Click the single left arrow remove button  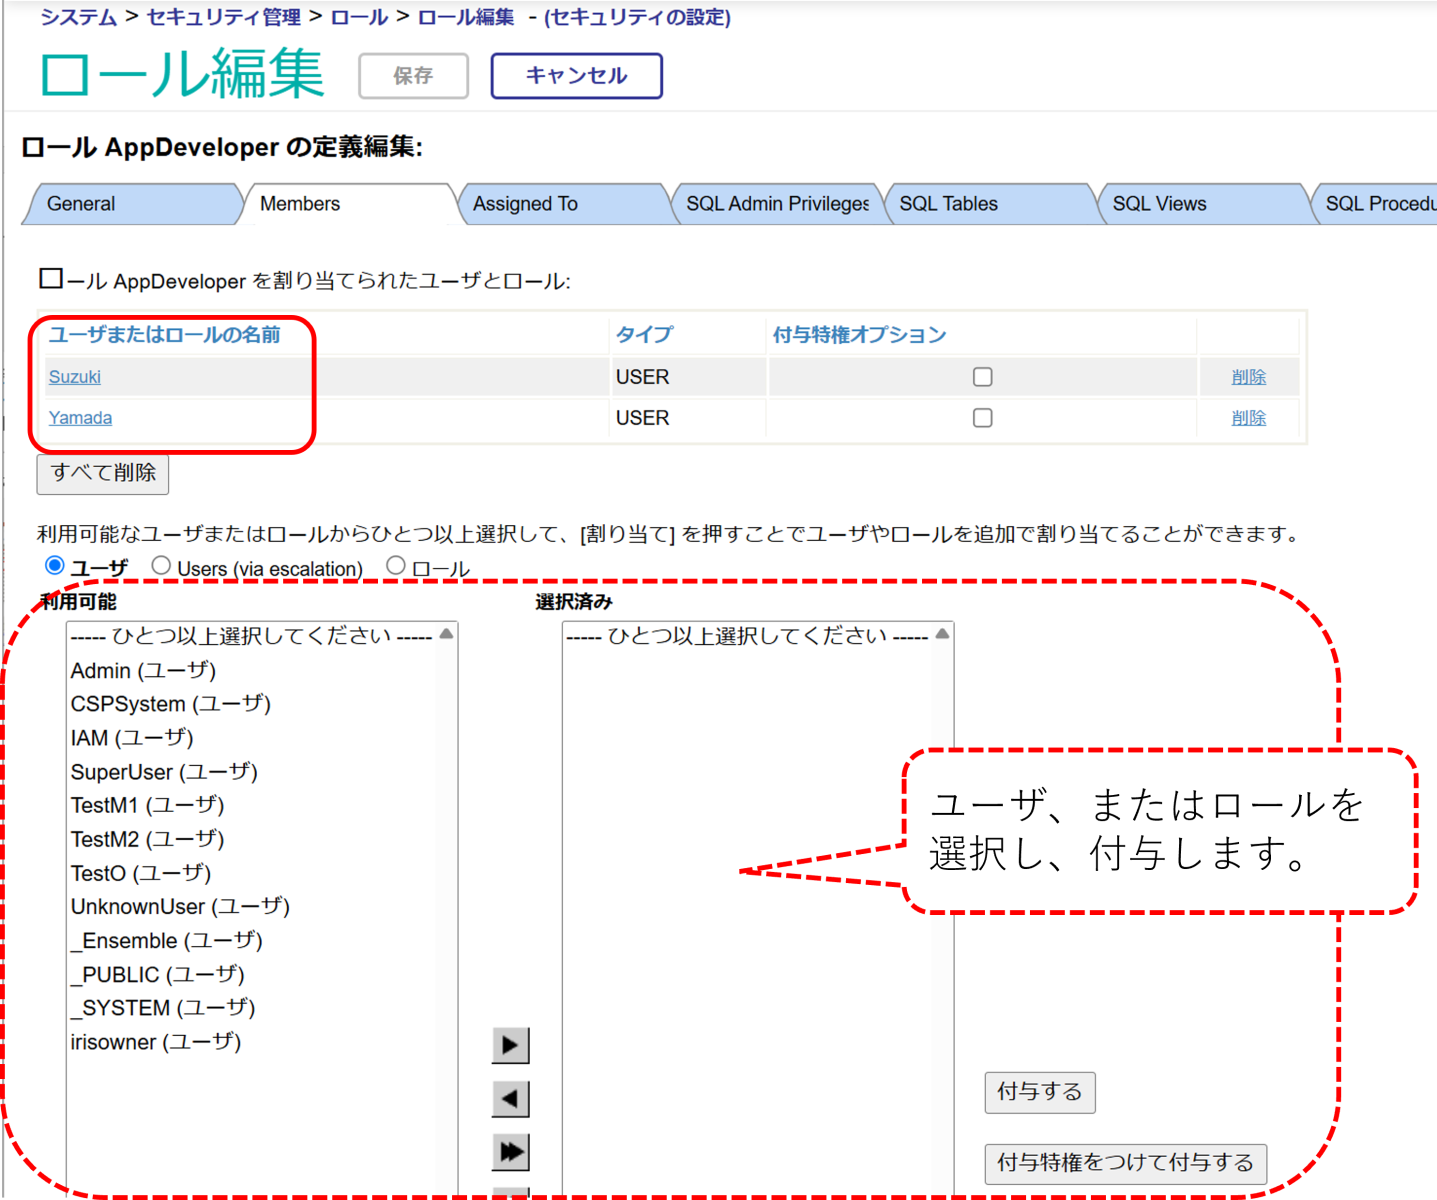coord(510,1099)
